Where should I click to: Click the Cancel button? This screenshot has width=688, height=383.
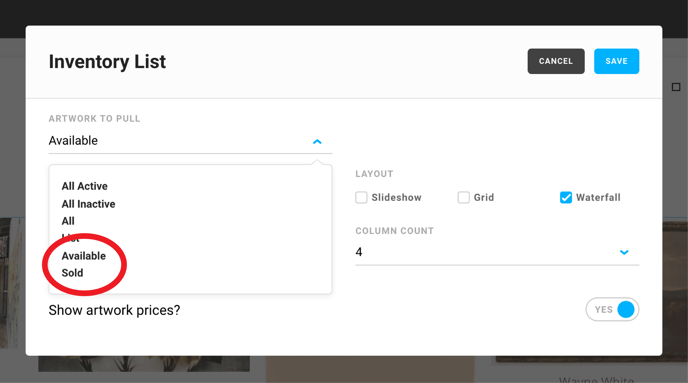click(556, 61)
